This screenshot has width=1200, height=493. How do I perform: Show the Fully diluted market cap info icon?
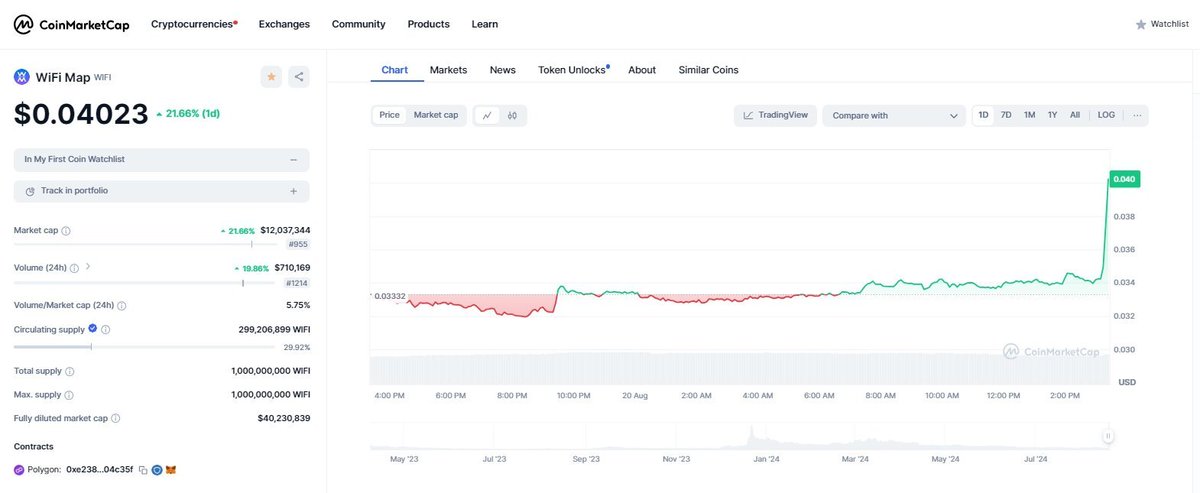pyautogui.click(x=116, y=419)
